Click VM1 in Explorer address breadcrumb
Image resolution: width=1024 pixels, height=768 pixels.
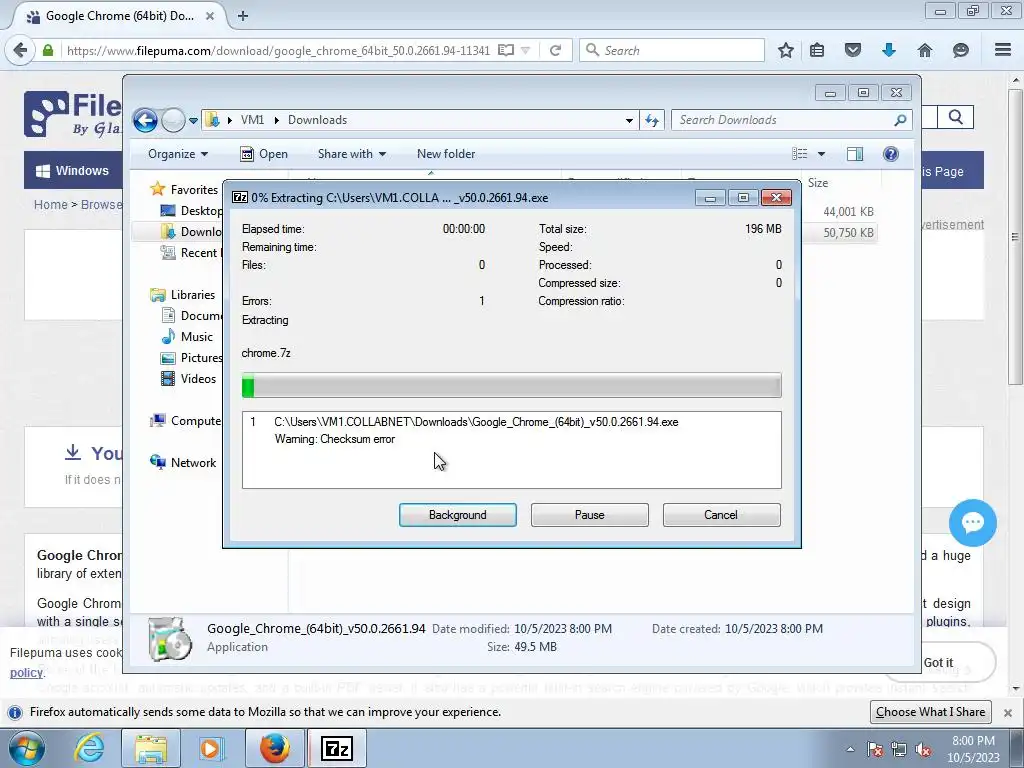click(252, 120)
